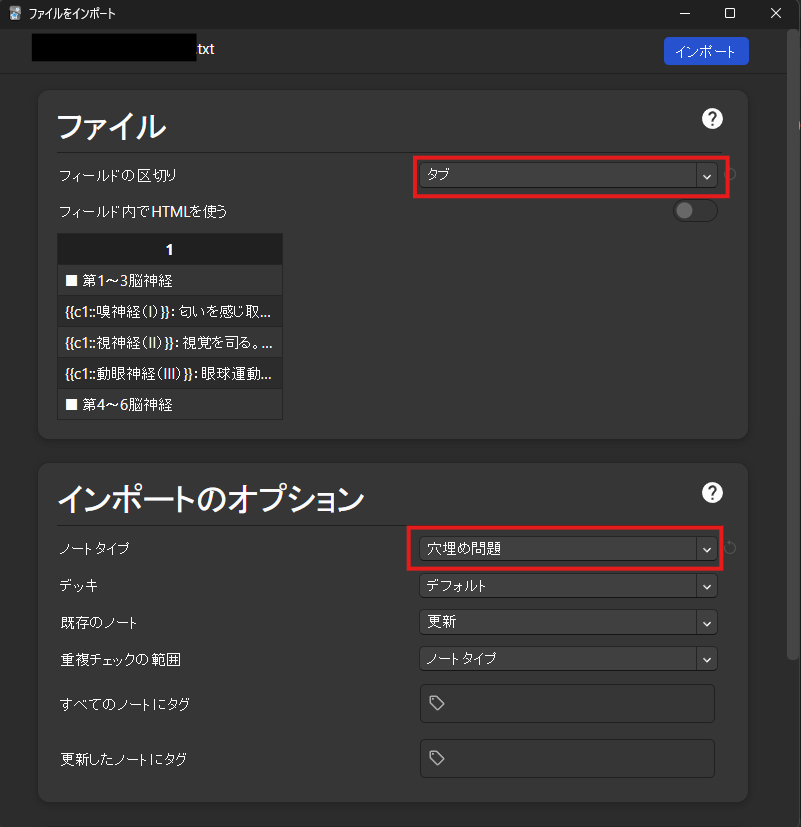Enable フィールド内でHTMLを使う switch
This screenshot has height=827, width=801.
694,211
